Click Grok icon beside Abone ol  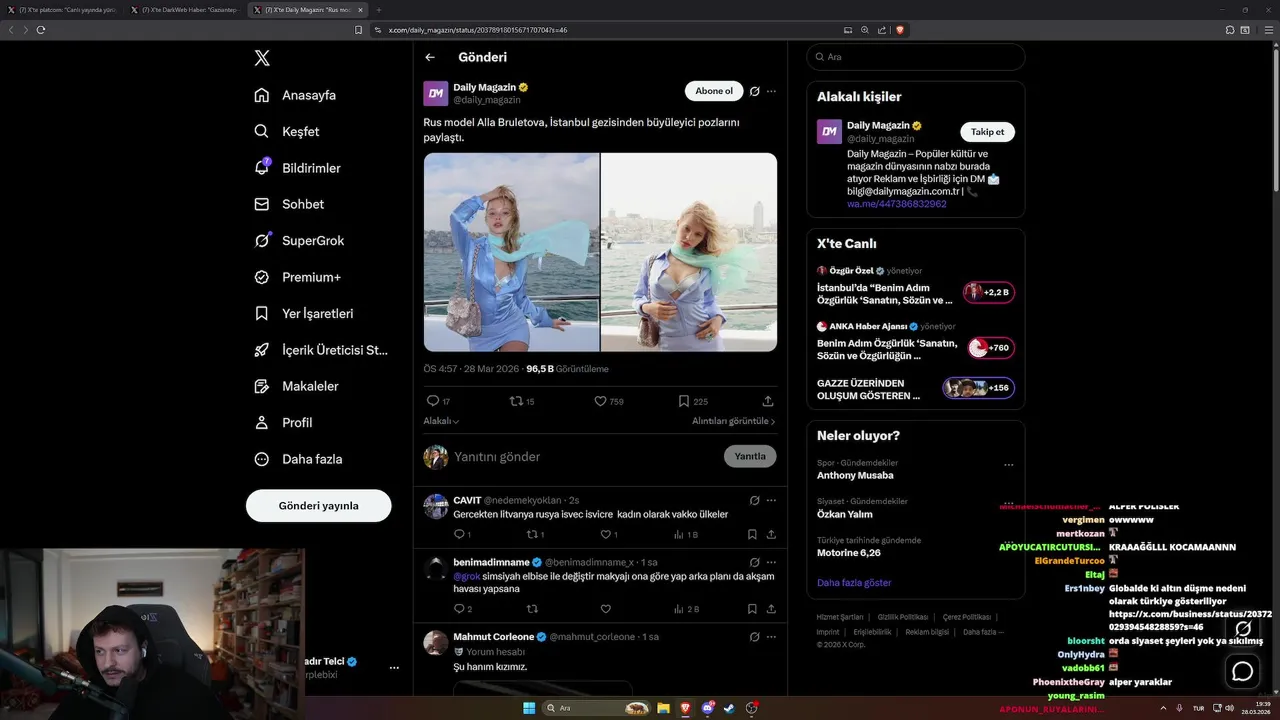[x=754, y=91]
